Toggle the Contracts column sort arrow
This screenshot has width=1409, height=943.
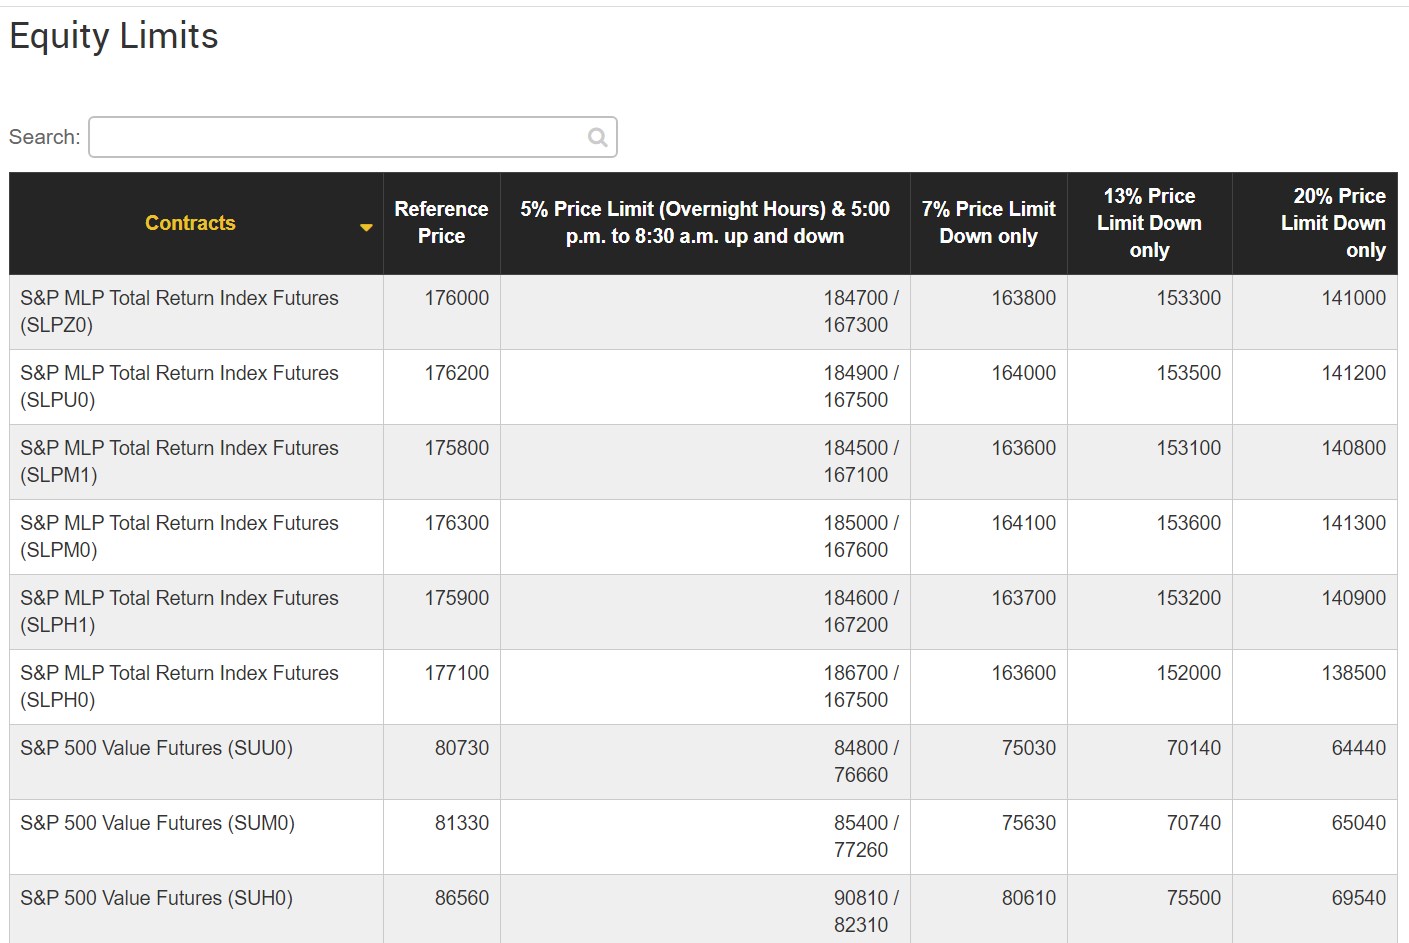pos(366,227)
